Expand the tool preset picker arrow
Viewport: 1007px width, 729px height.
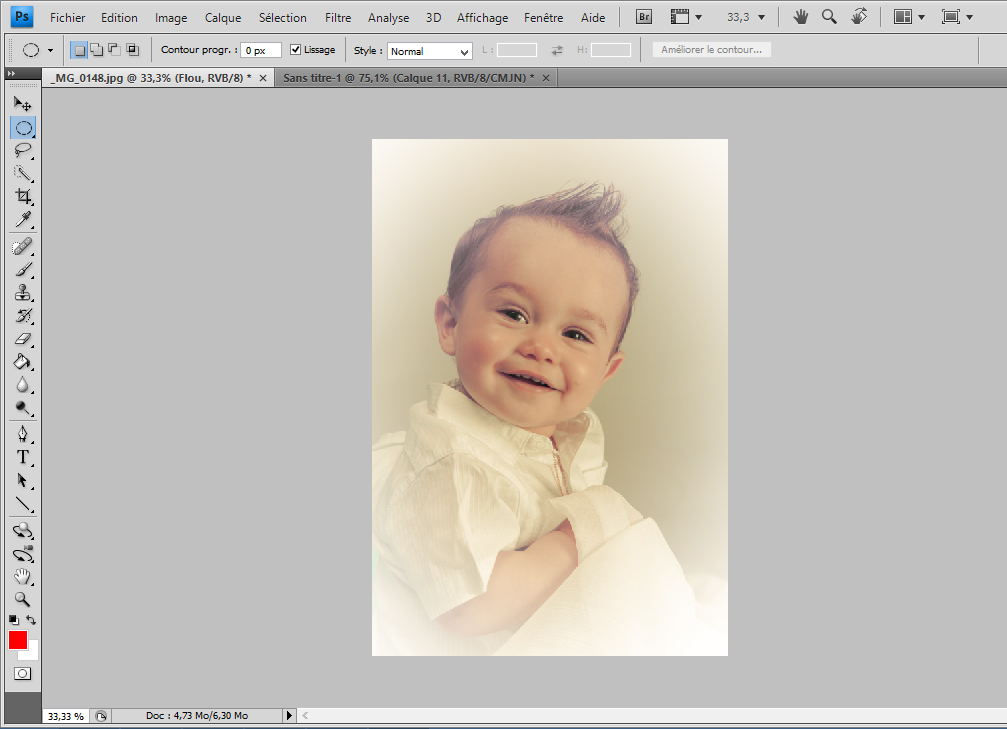[x=50, y=50]
